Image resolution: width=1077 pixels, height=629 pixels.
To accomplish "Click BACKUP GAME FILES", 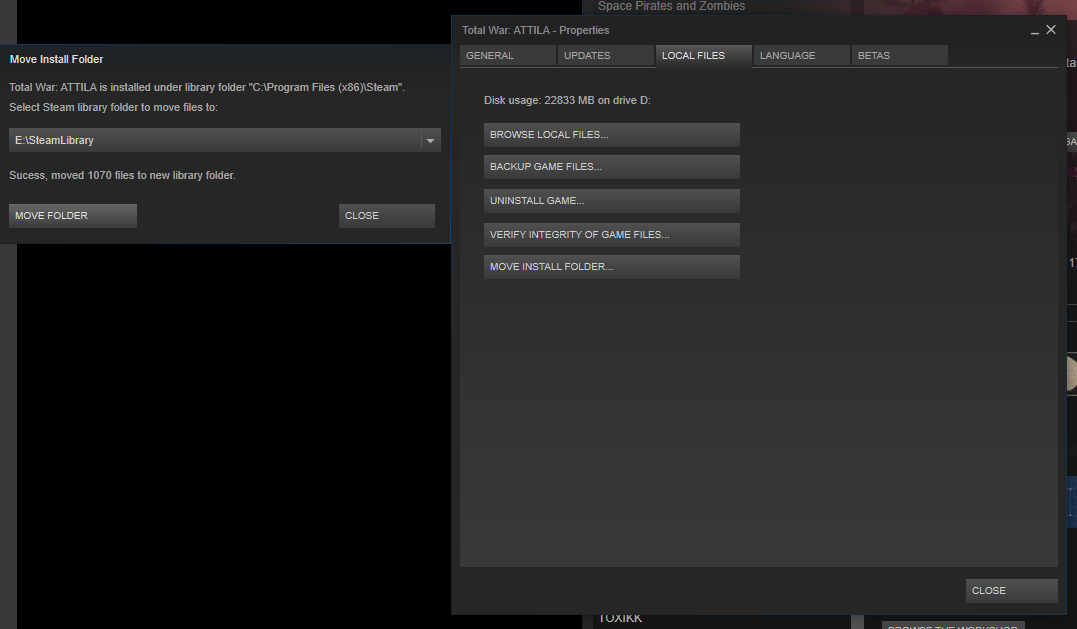I will [611, 166].
